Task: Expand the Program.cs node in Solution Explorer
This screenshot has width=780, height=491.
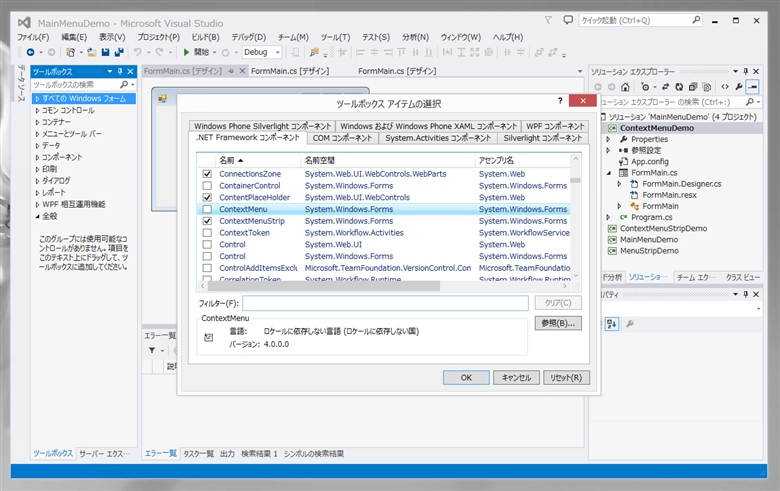Action: click(x=608, y=217)
